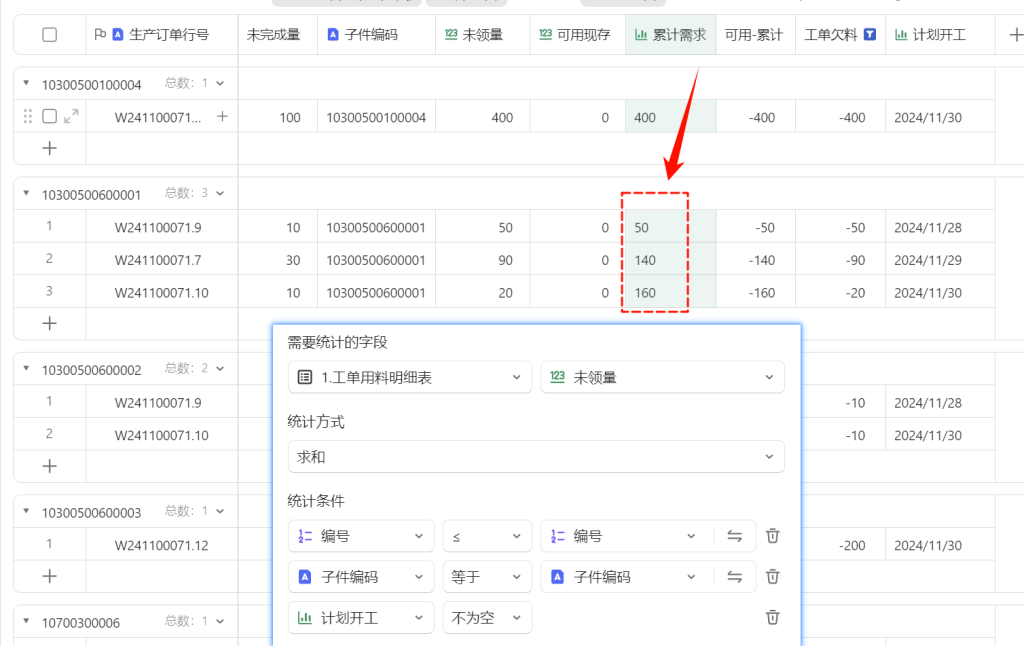The image size is (1024, 646).
Task: Open the 计划开工 condition field dropdown
Action: pos(361,617)
